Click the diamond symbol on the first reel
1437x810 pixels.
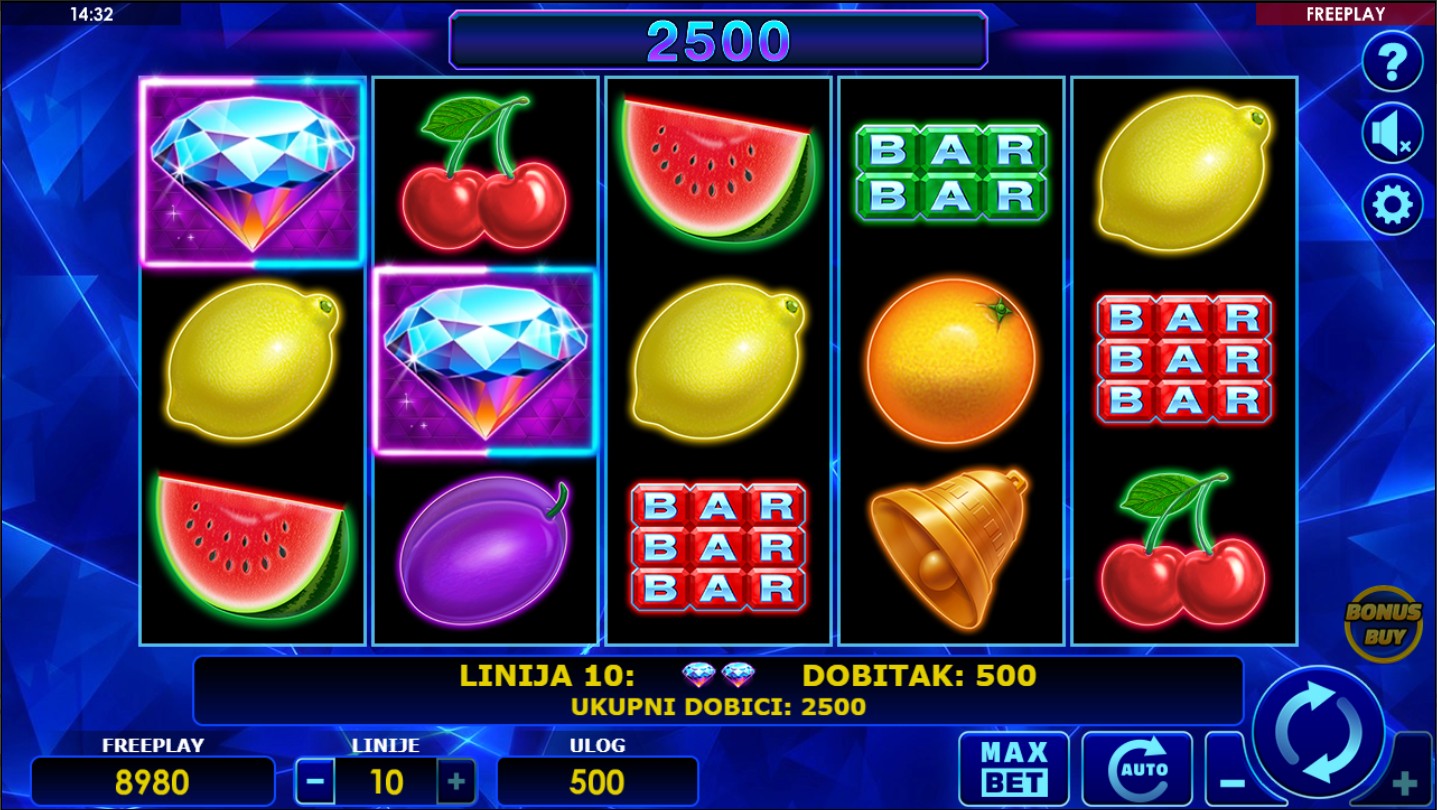coord(253,173)
